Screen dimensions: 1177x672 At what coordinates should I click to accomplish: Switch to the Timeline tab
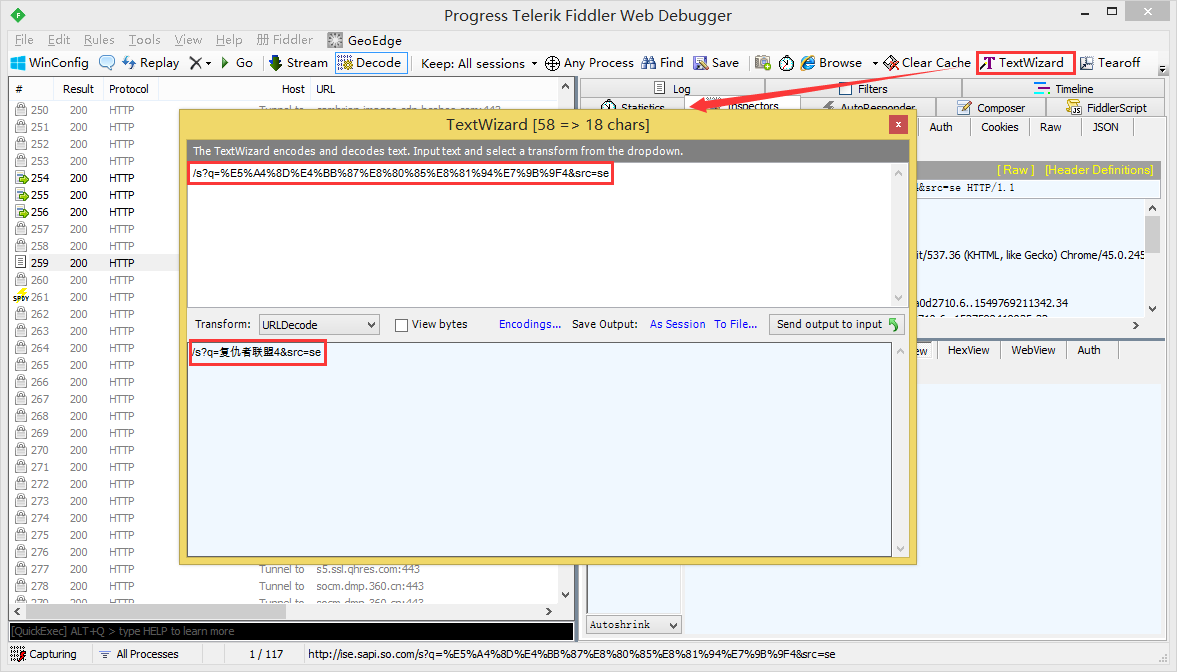click(x=1064, y=89)
